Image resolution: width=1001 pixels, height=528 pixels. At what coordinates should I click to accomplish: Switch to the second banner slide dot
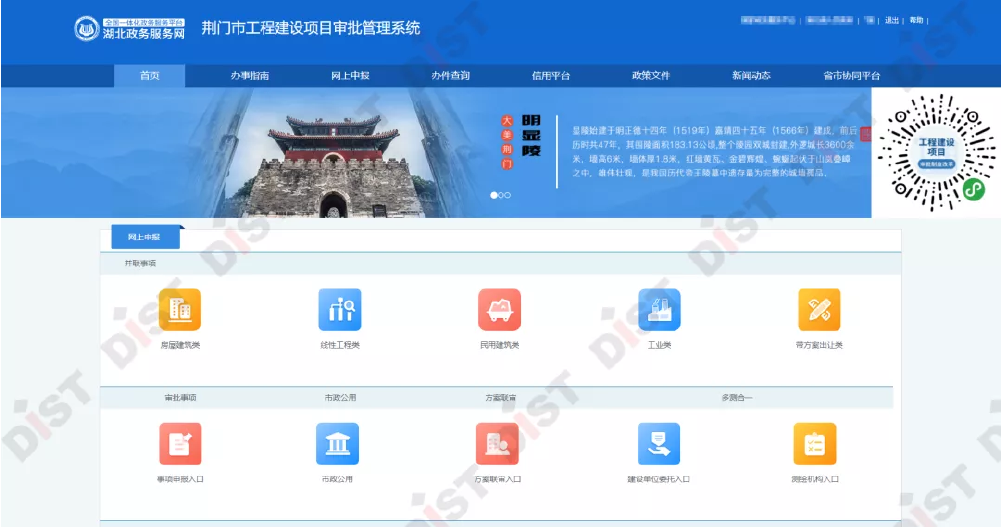(x=501, y=195)
